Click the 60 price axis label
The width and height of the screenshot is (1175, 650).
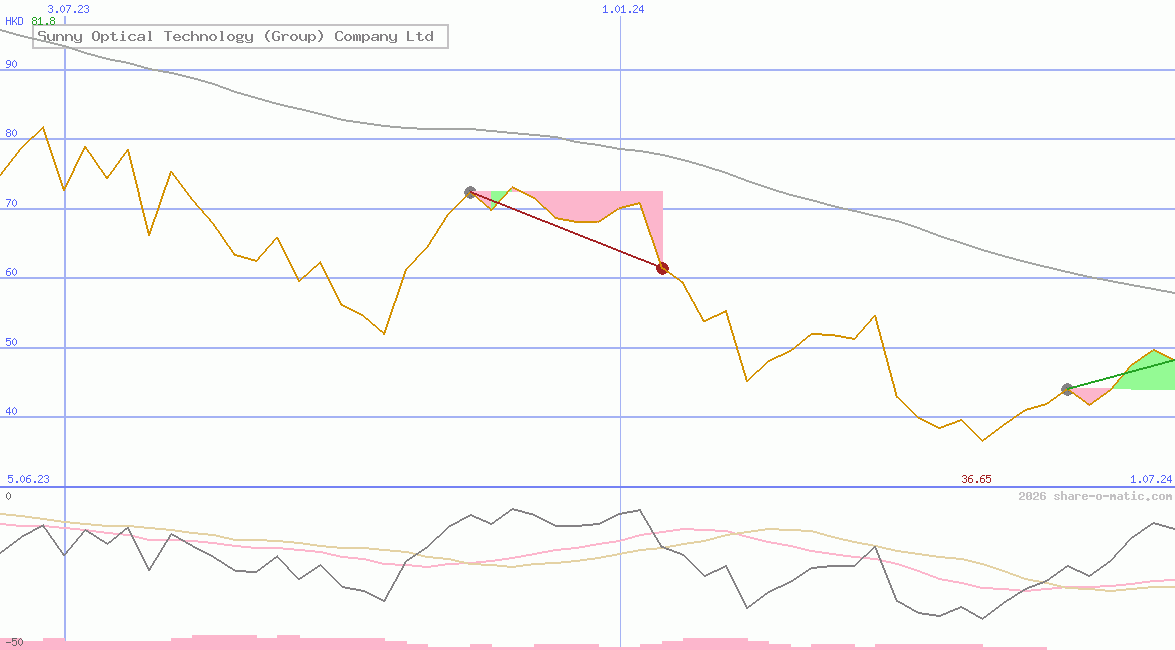pos(11,272)
